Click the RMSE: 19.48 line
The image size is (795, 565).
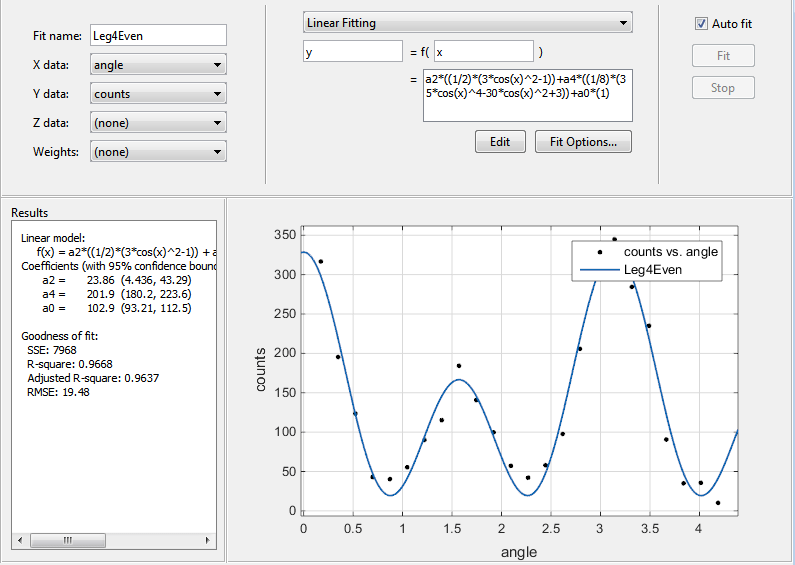pos(58,392)
